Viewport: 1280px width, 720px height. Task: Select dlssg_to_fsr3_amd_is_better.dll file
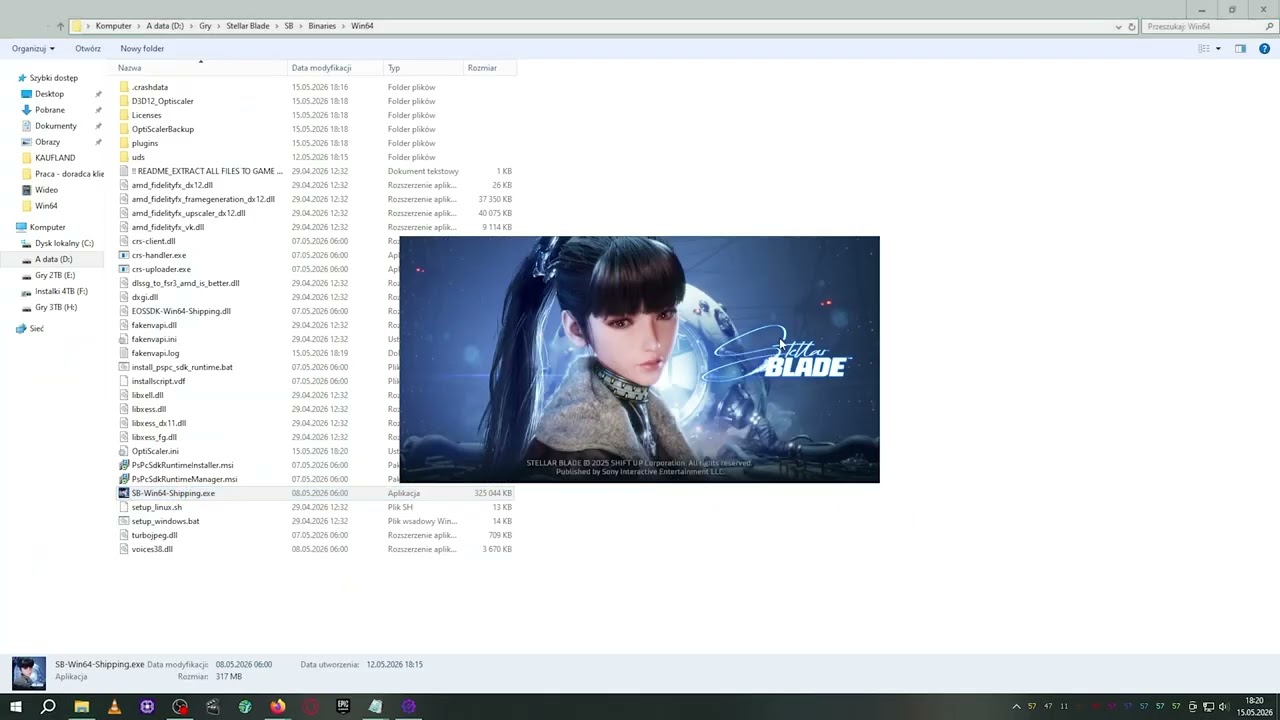click(185, 283)
